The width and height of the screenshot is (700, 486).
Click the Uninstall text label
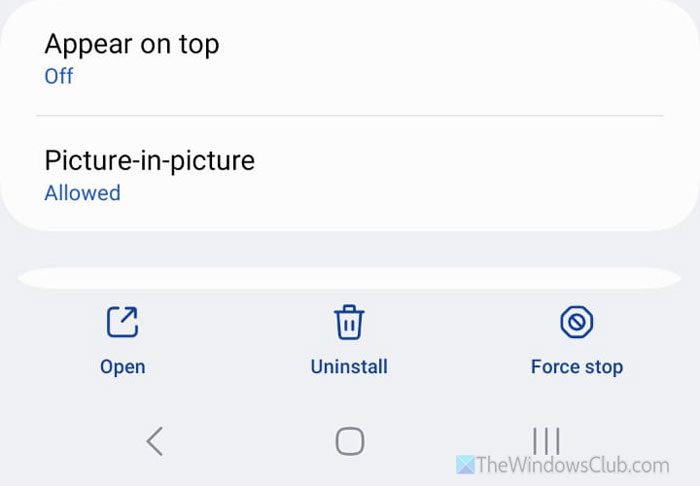pyautogui.click(x=349, y=367)
